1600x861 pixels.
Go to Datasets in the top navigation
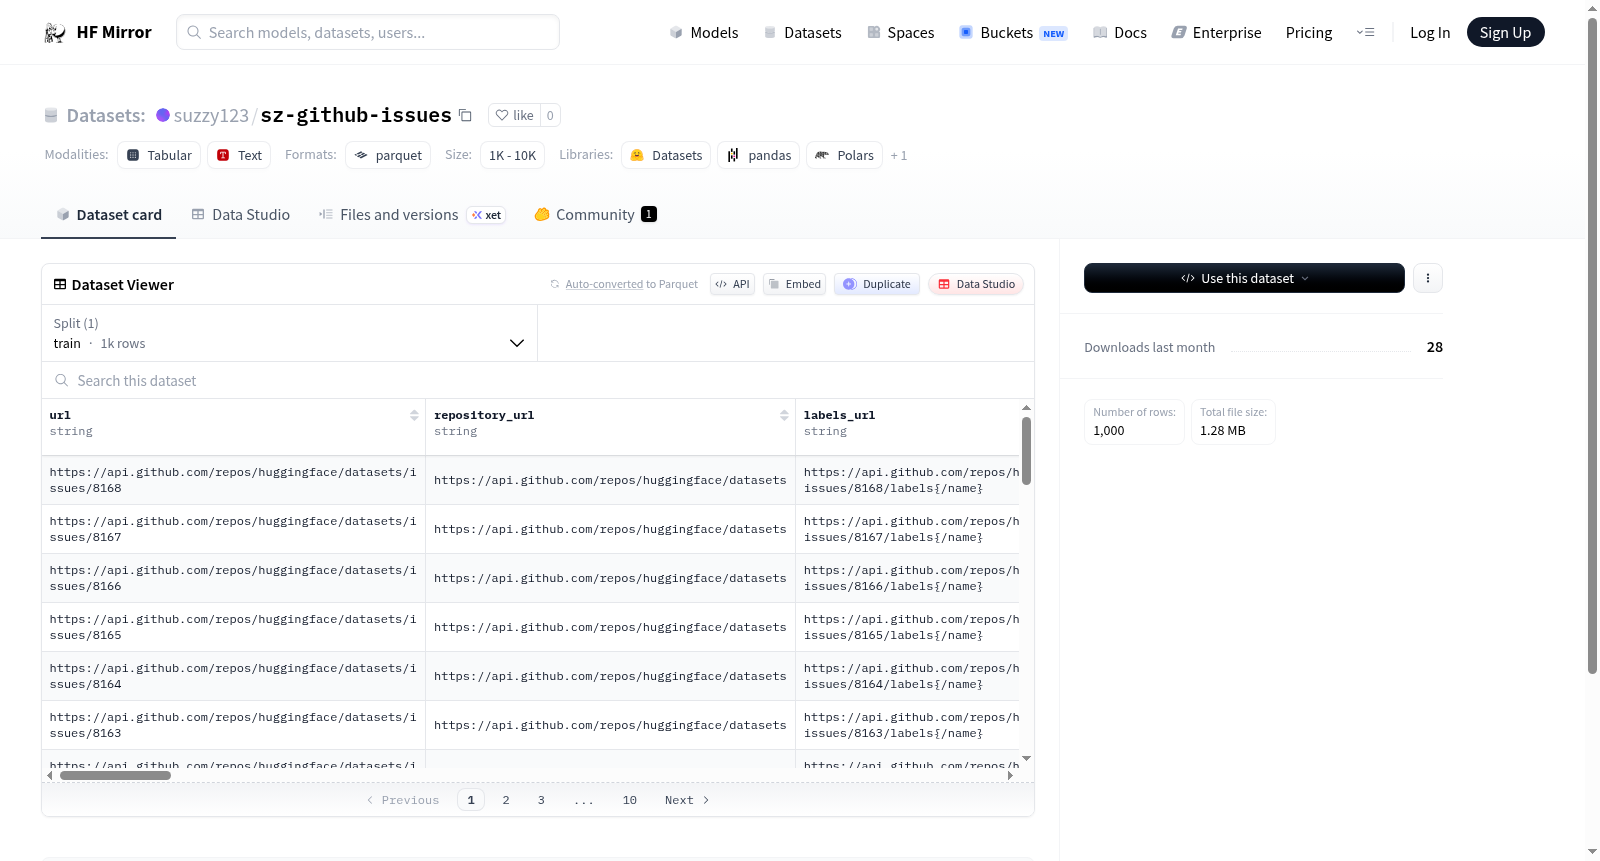[x=803, y=33]
